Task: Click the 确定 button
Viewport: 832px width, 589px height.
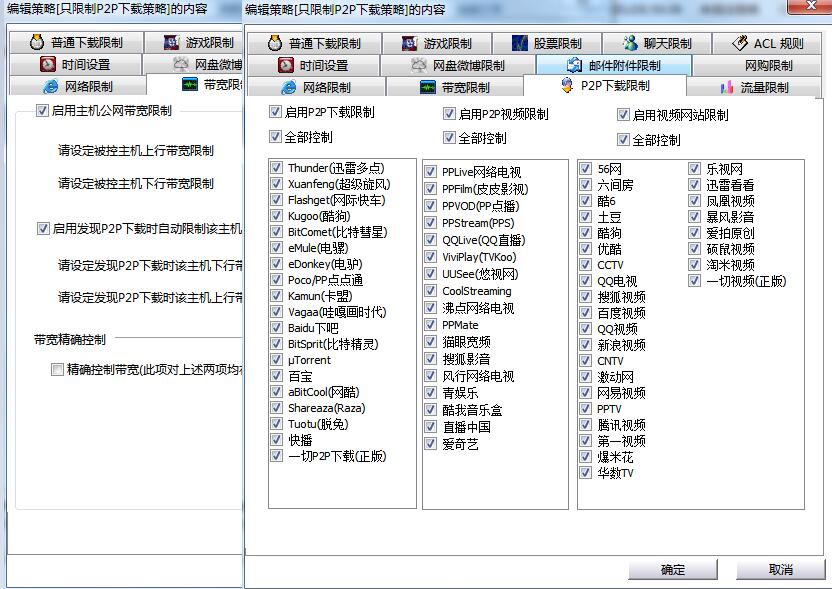Action: 673,570
